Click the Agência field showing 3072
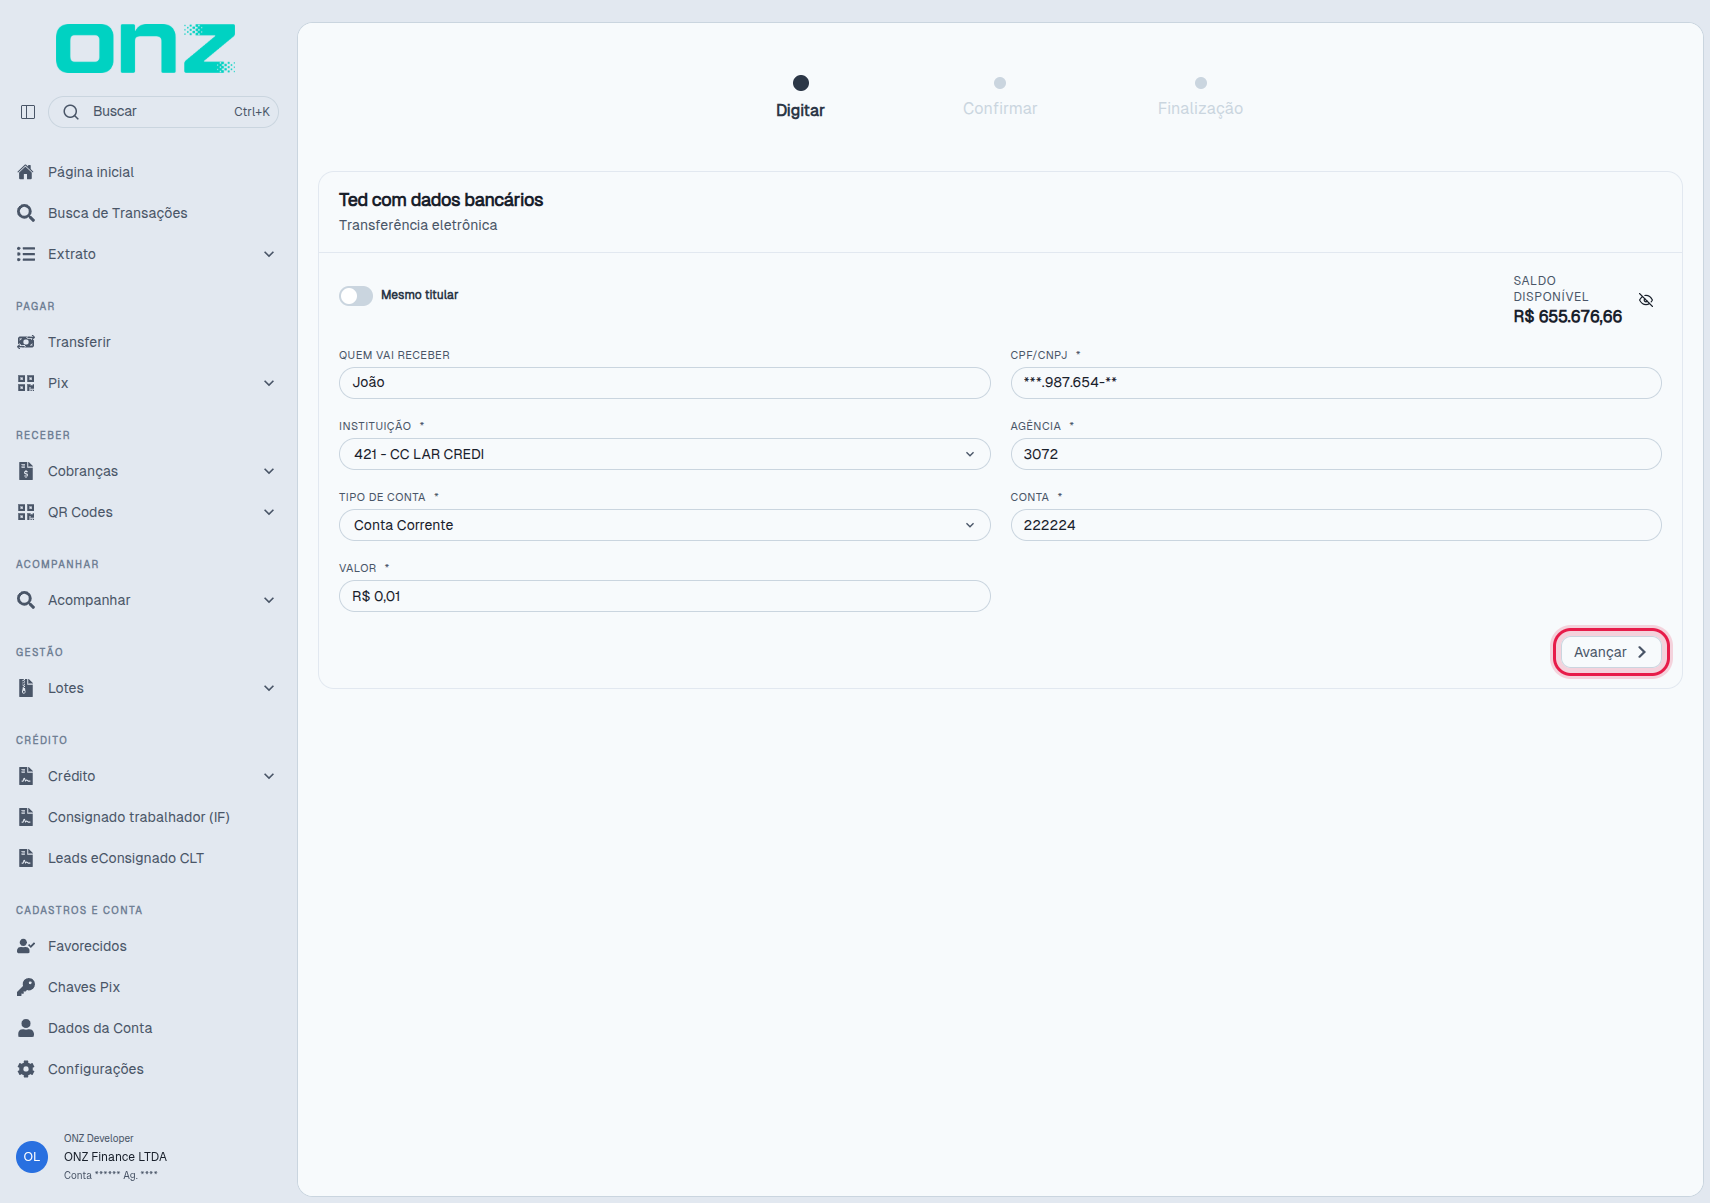Image resolution: width=1710 pixels, height=1203 pixels. click(1336, 454)
